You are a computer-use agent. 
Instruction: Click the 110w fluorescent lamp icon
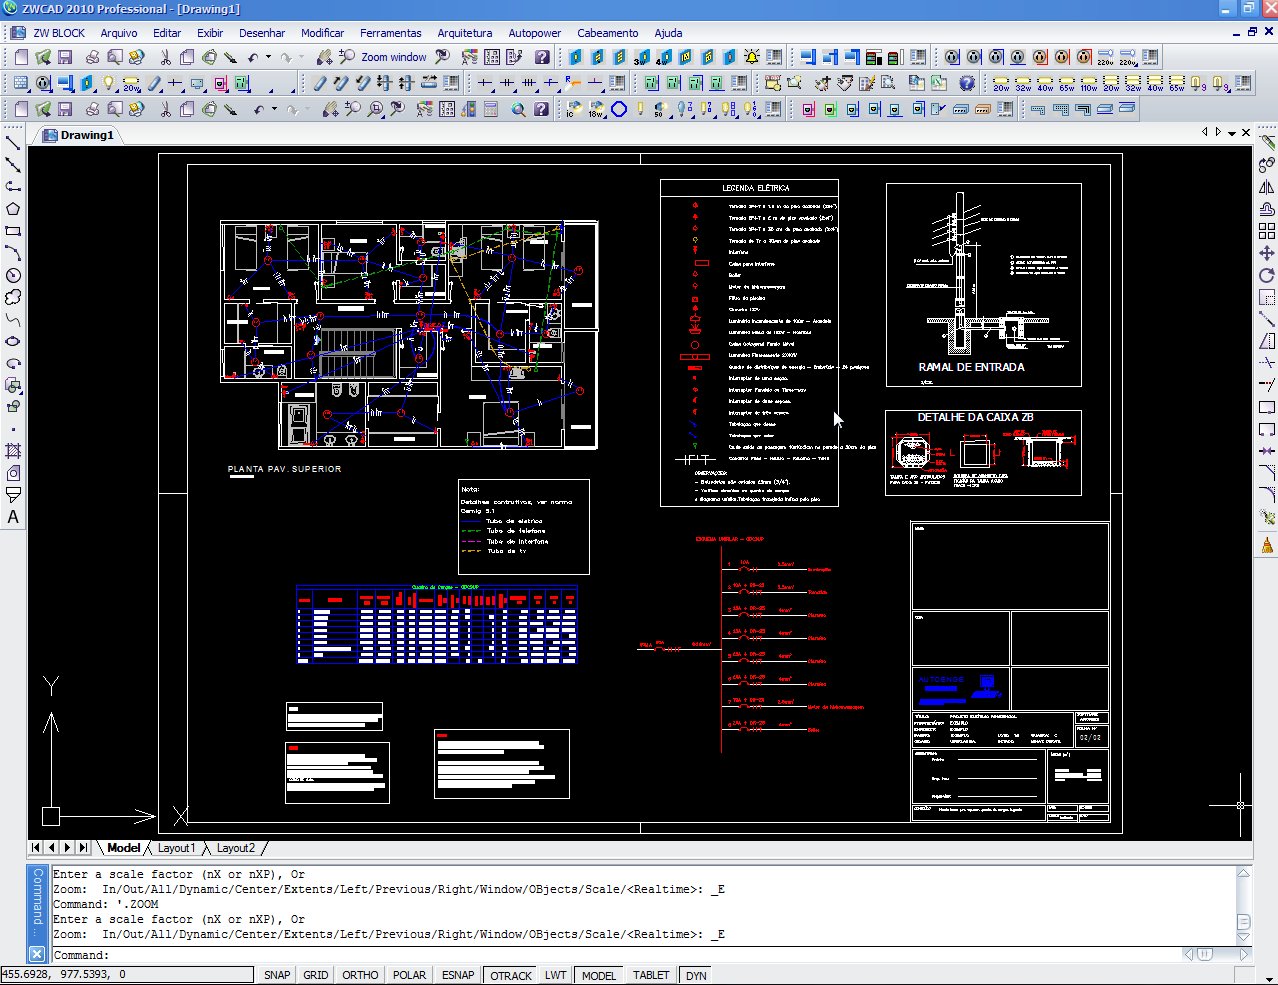1089,83
